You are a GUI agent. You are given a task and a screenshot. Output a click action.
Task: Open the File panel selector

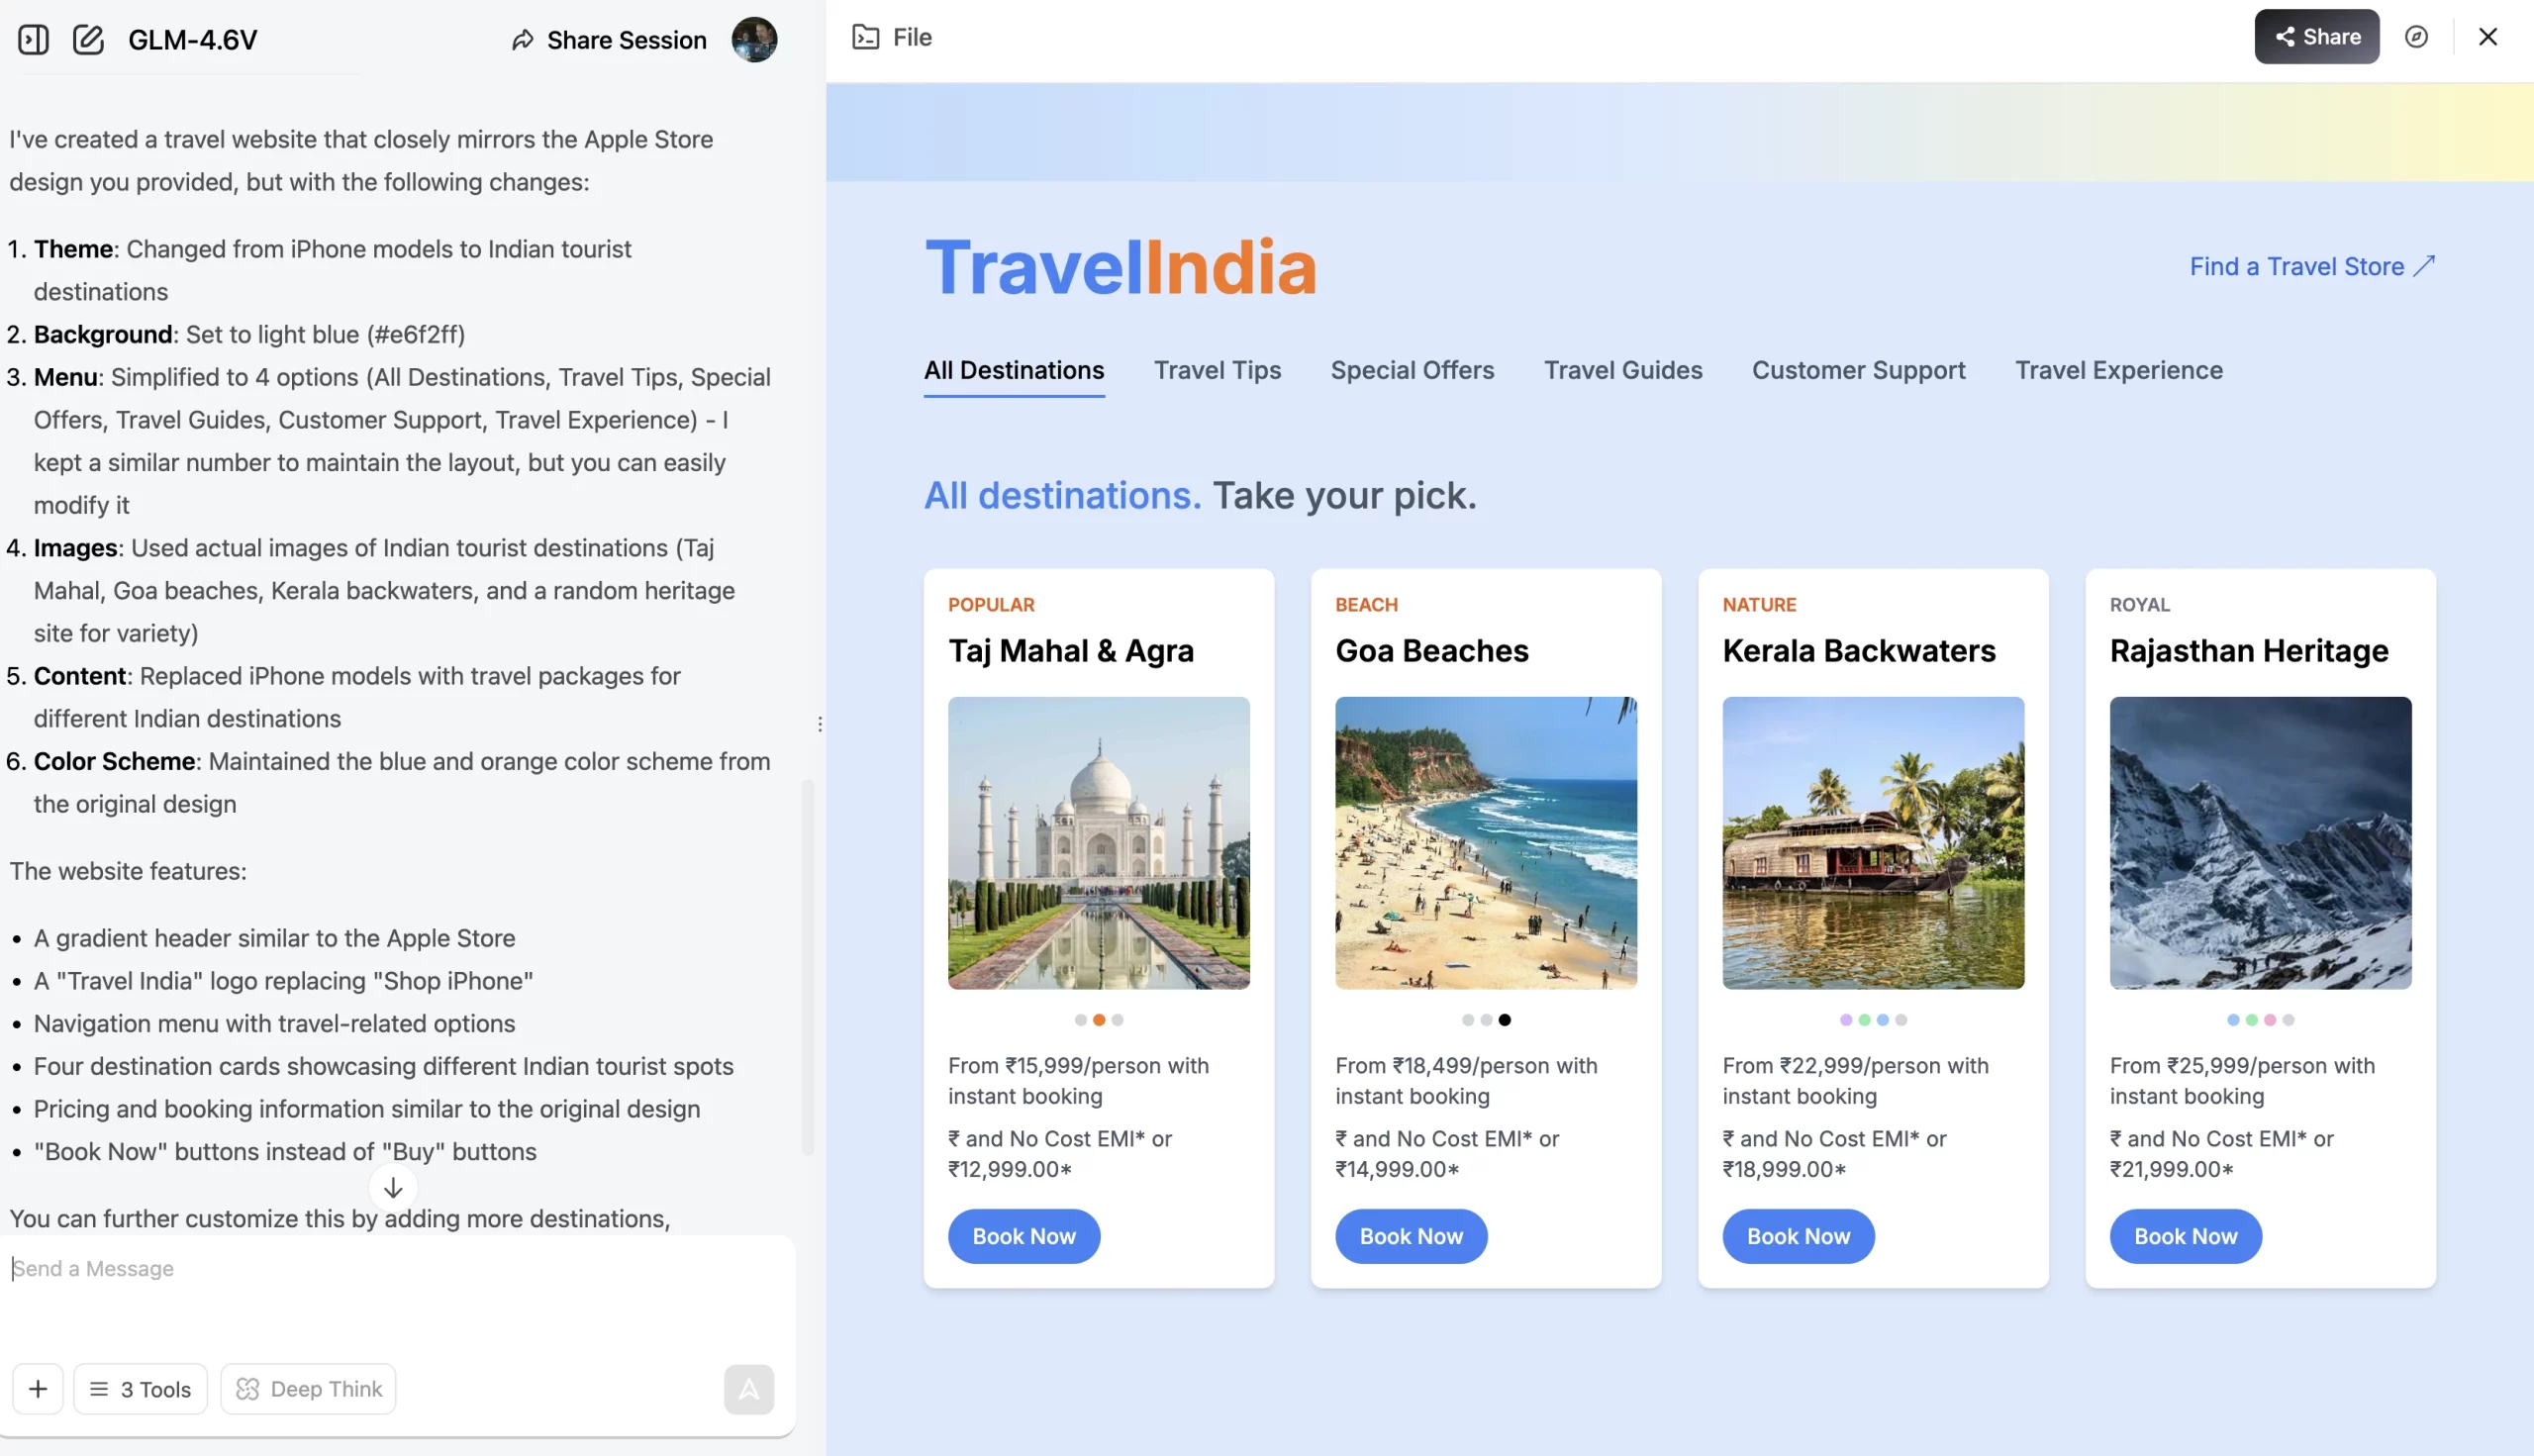[892, 37]
